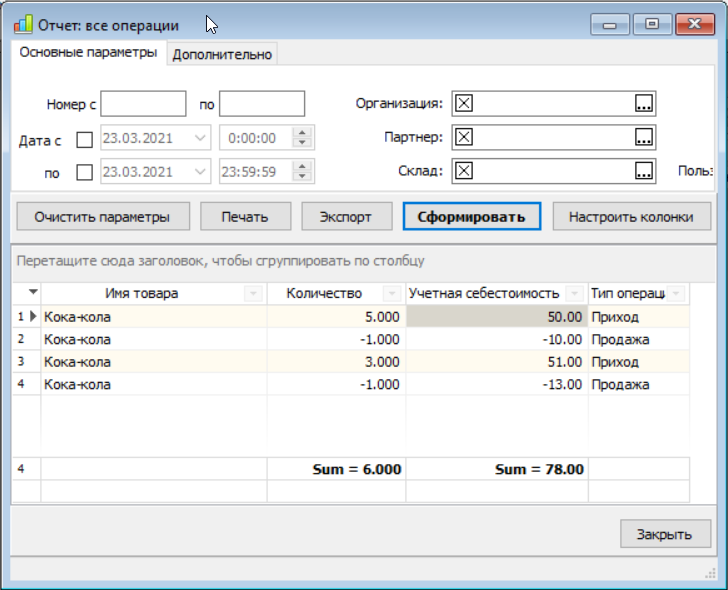The width and height of the screenshot is (728, 590).
Task: Open Настроить колонки settings
Action: 631,216
